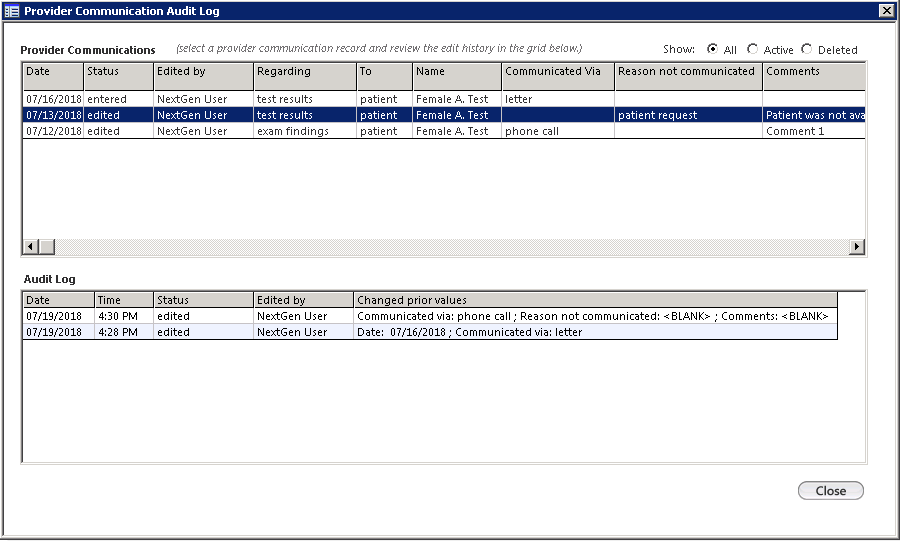Click the 'phone call' communicated via cell
The image size is (900, 541).
(x=558, y=131)
